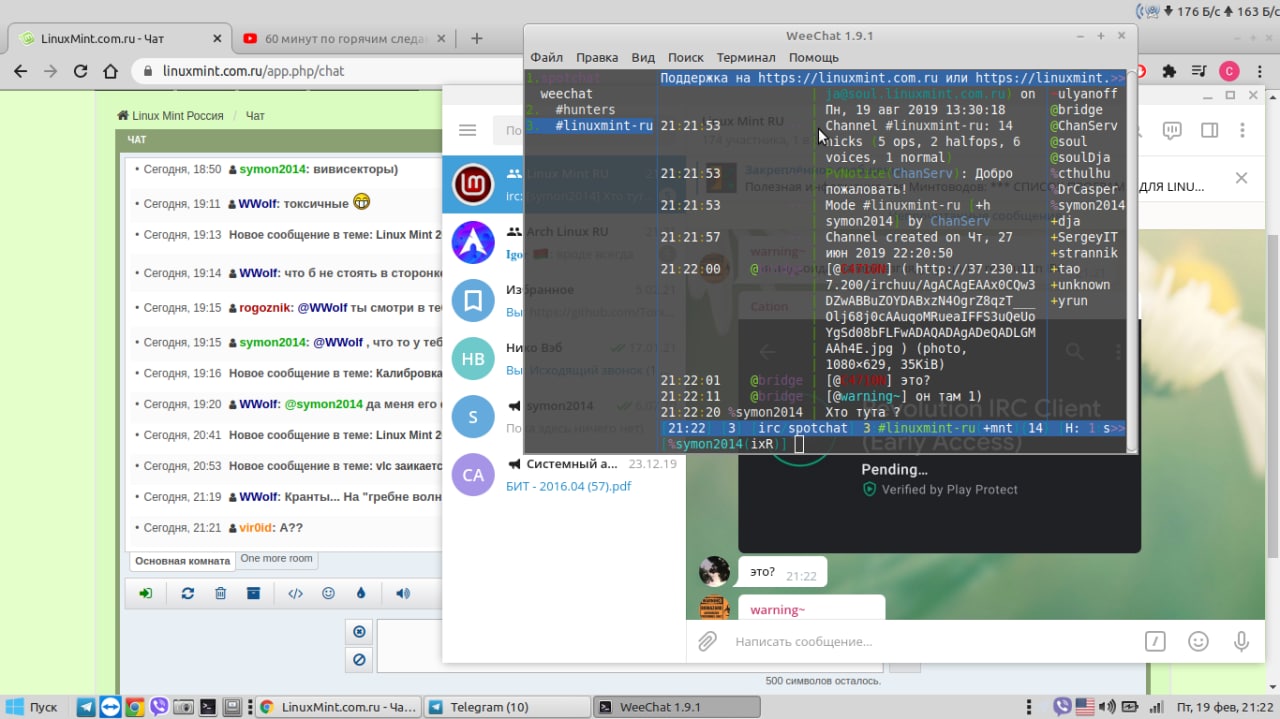Switch to the YouTube "60 минут" tab
The height and width of the screenshot is (719, 1280).
[x=345, y=39]
